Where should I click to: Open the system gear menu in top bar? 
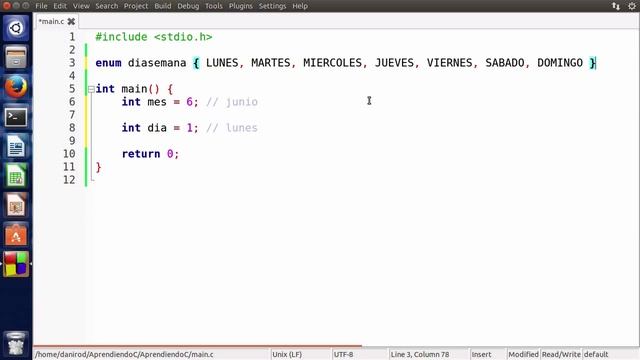(x=632, y=6)
